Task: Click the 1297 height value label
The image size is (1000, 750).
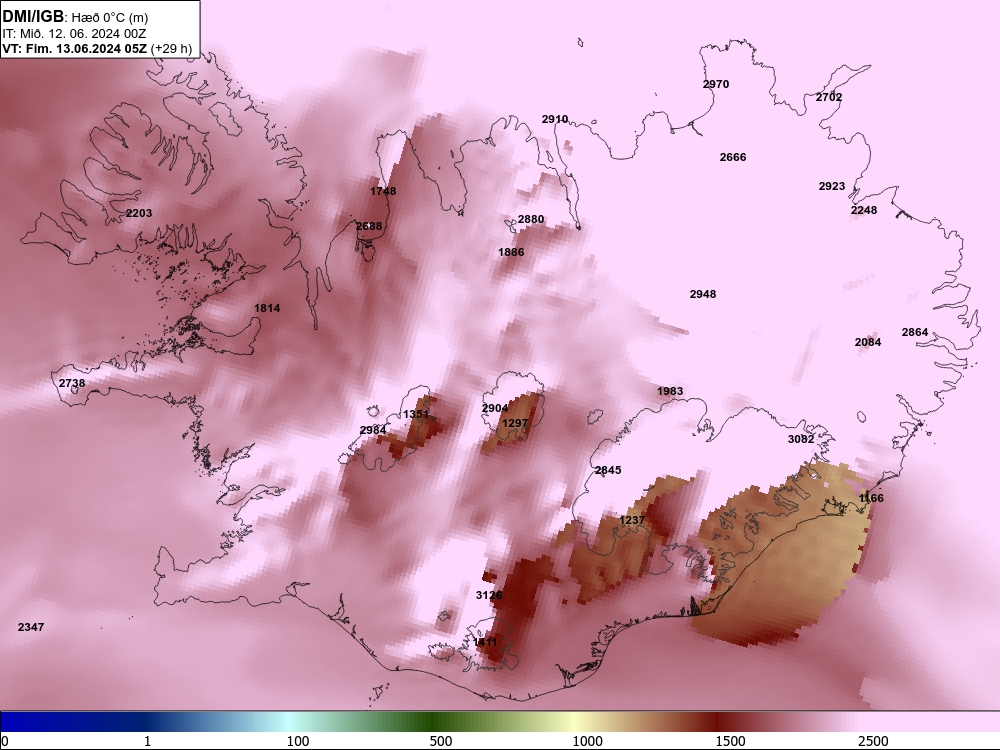Action: coord(515,423)
